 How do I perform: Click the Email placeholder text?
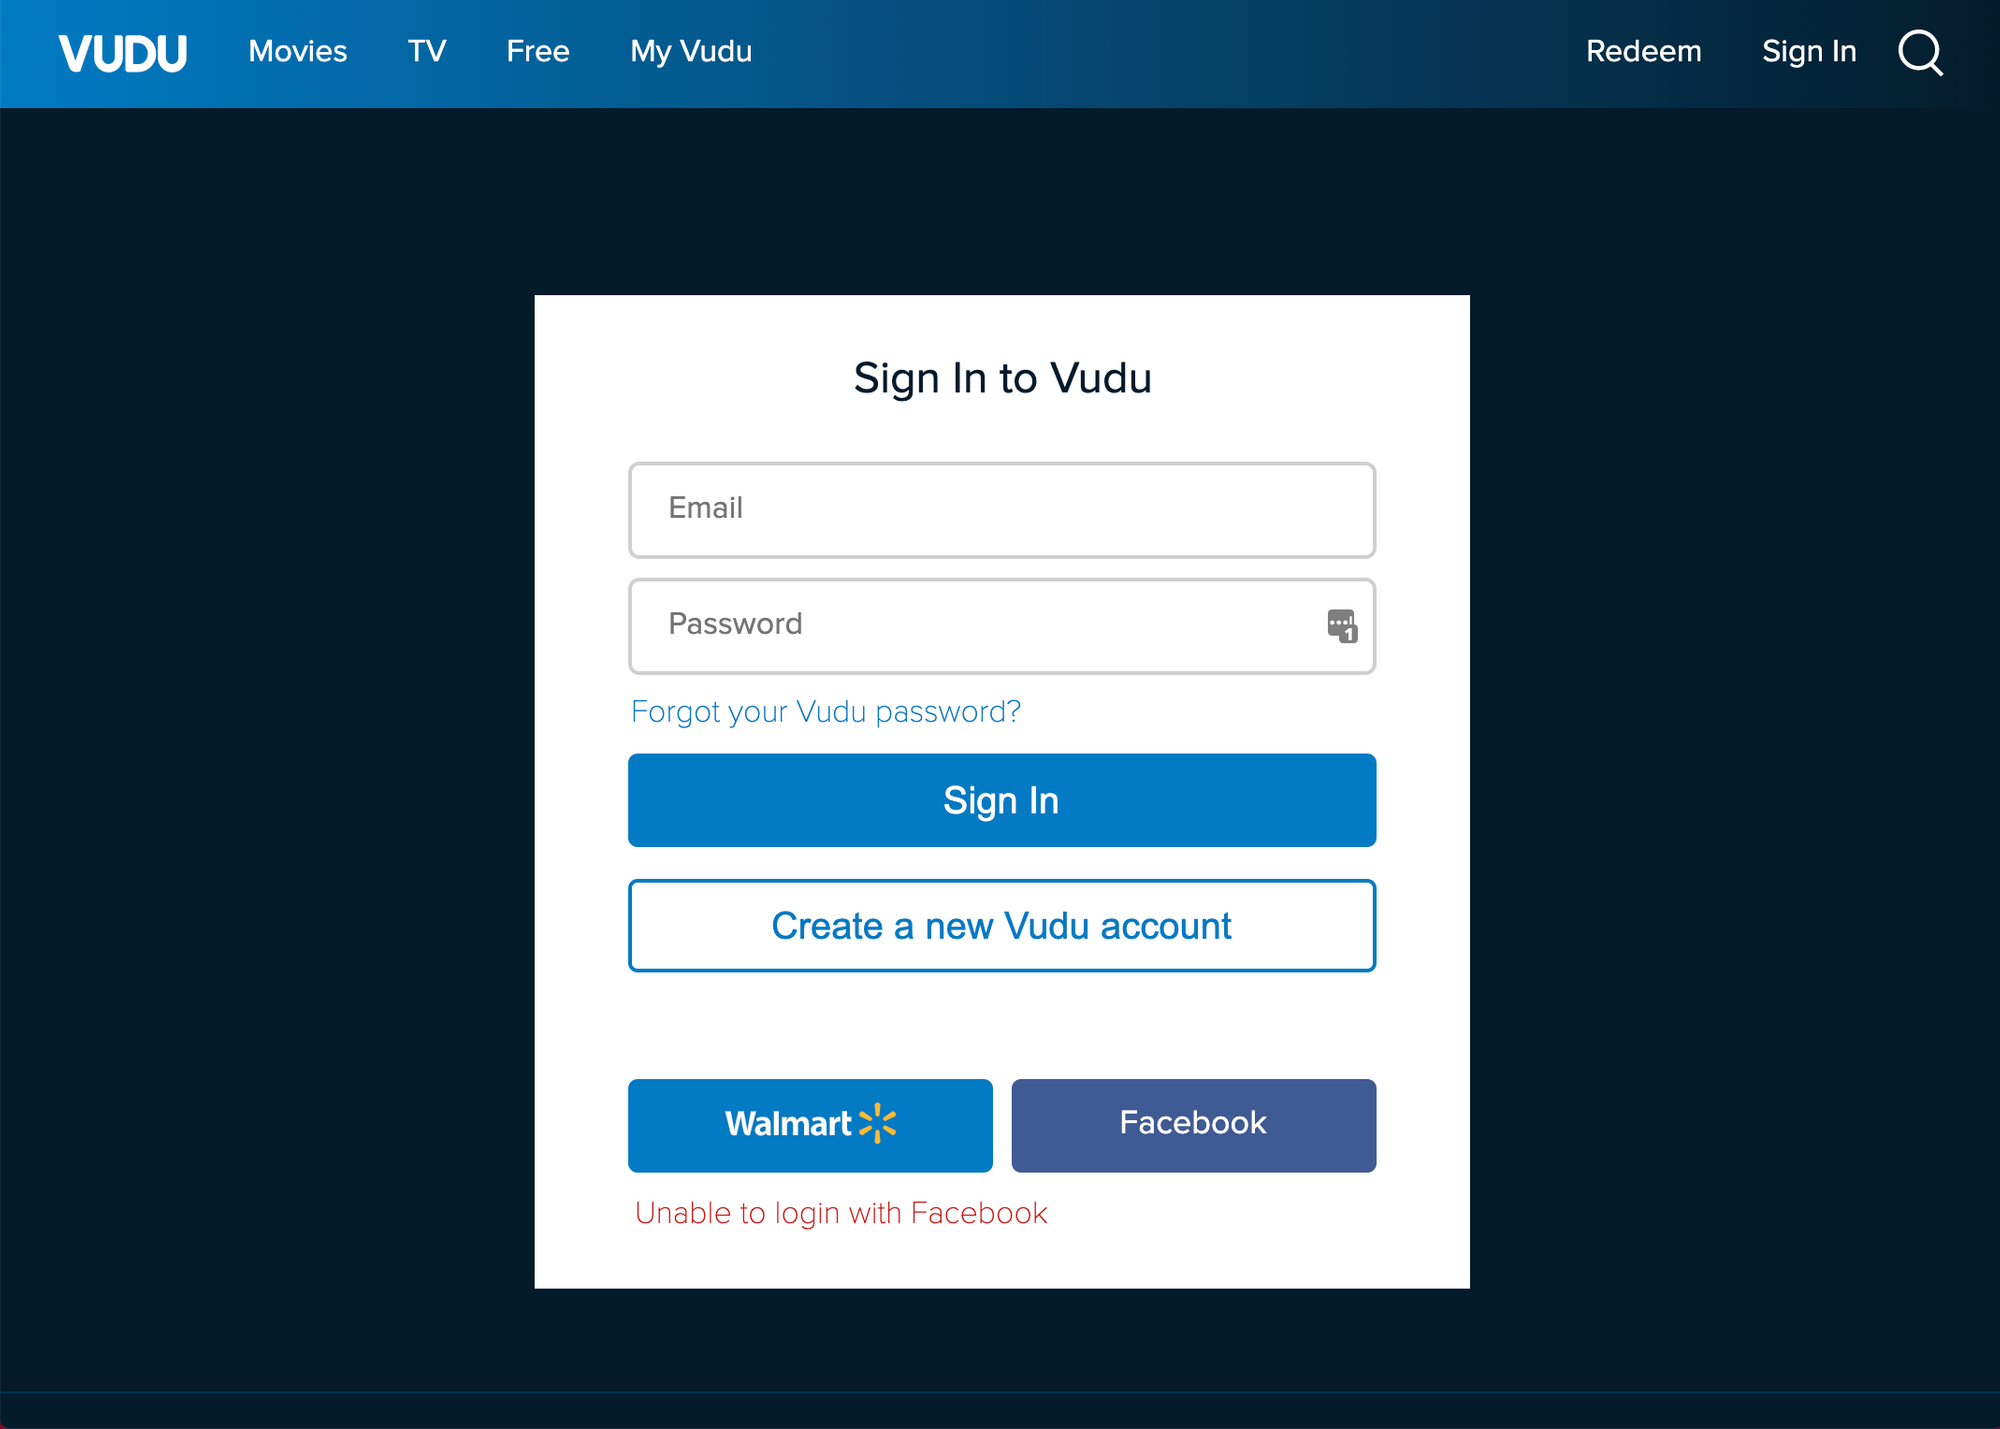(705, 508)
